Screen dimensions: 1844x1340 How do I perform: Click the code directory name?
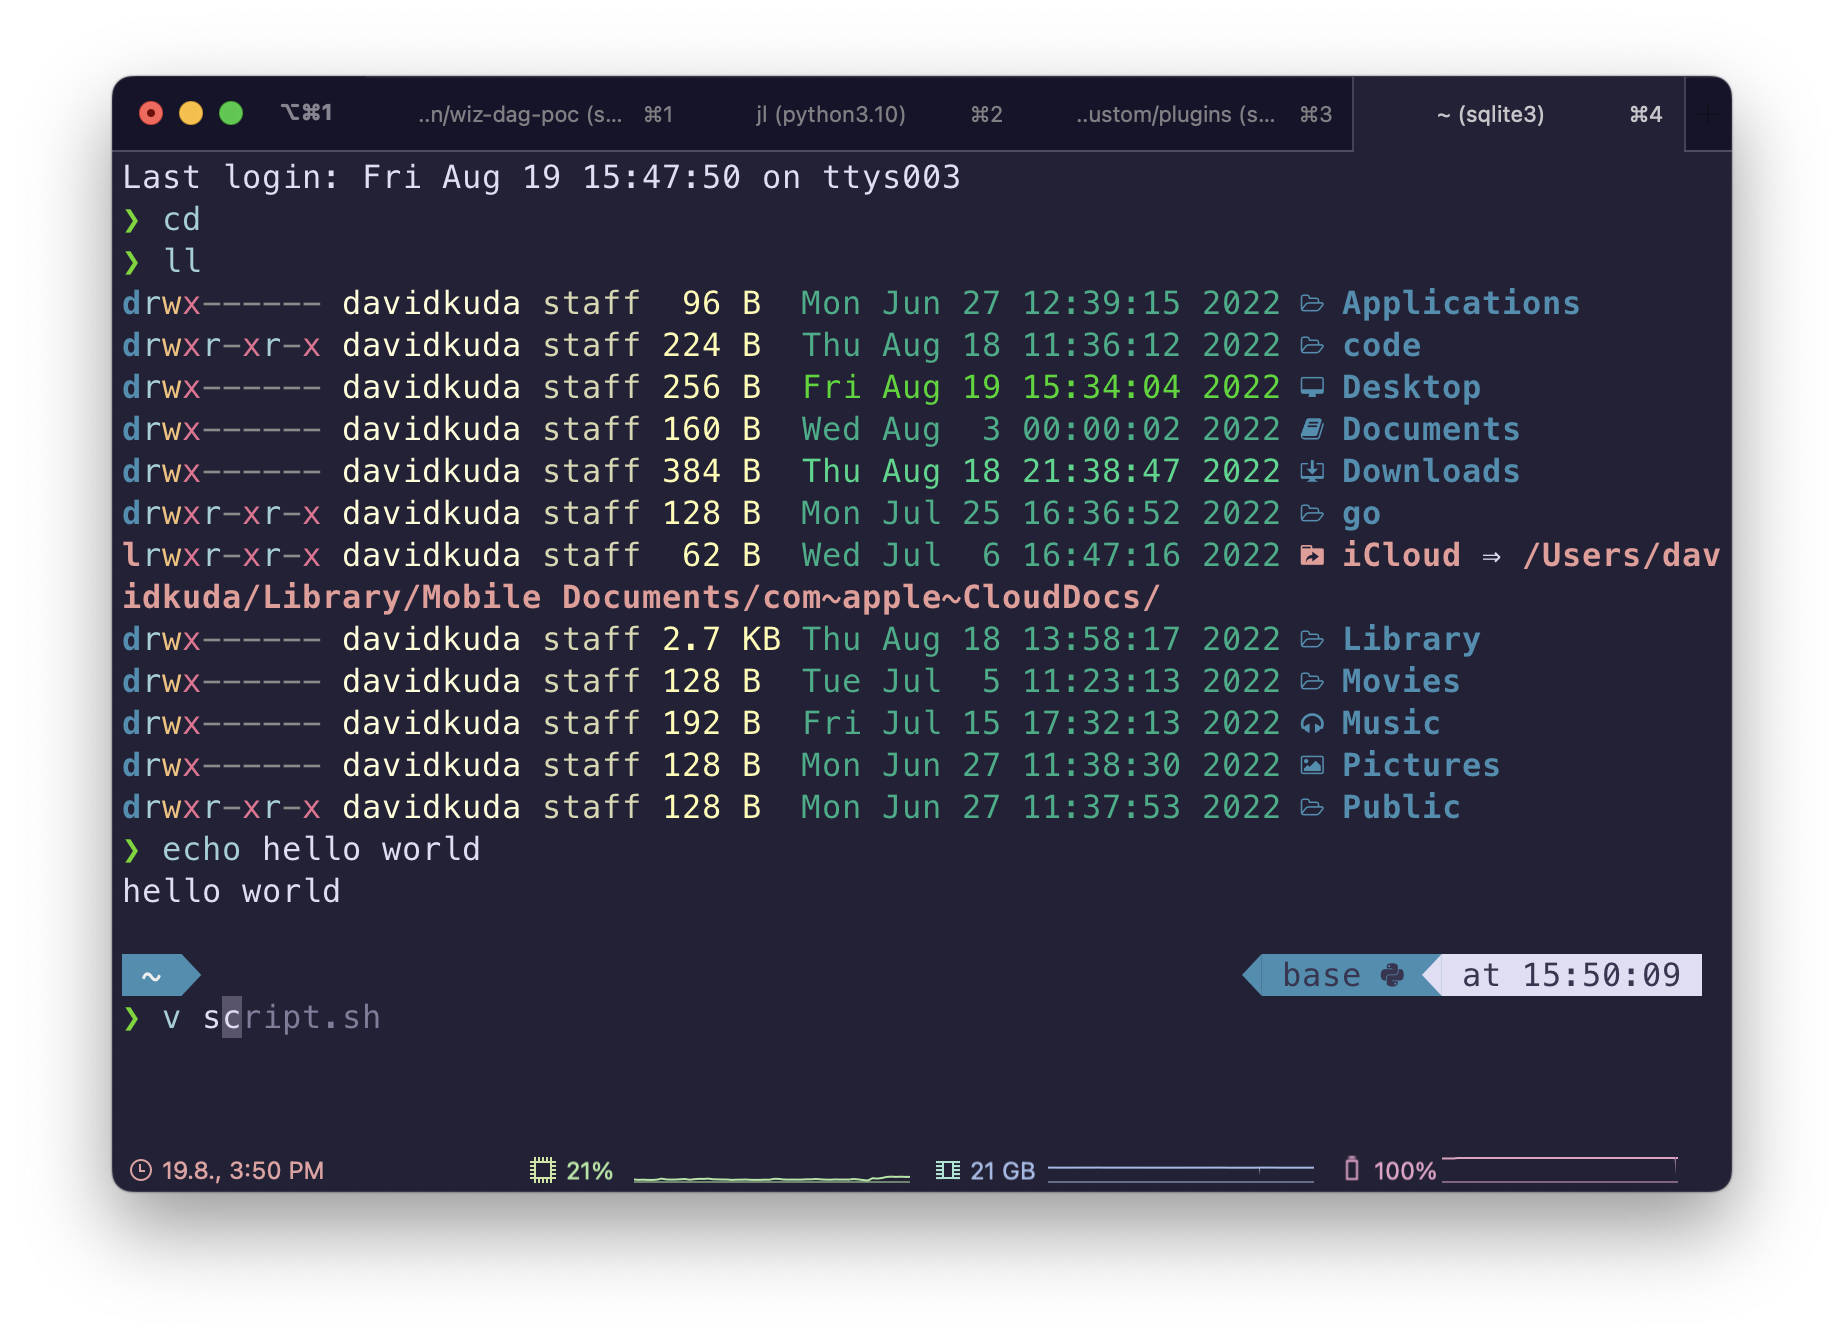(x=1381, y=345)
